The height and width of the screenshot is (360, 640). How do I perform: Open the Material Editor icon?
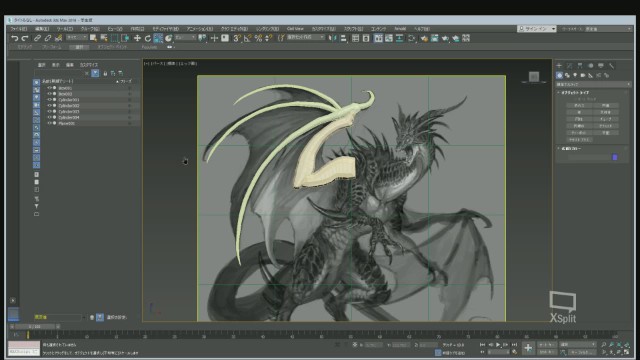point(412,38)
